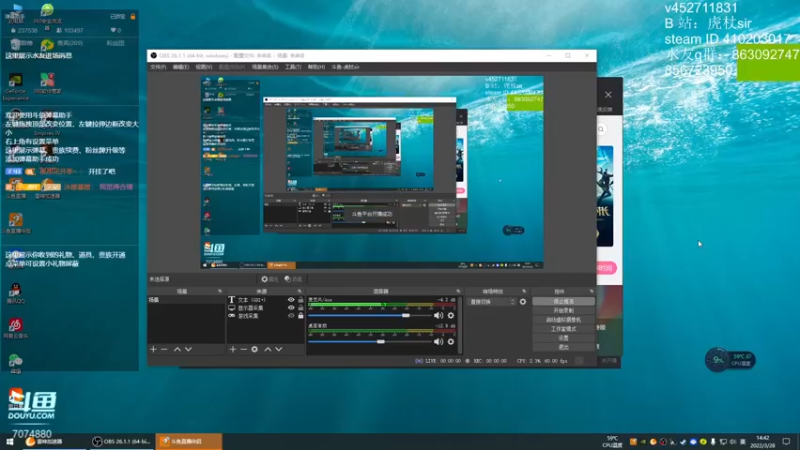The image size is (800, 450).
Task: Add a new scene with plus icon
Action: [153, 349]
